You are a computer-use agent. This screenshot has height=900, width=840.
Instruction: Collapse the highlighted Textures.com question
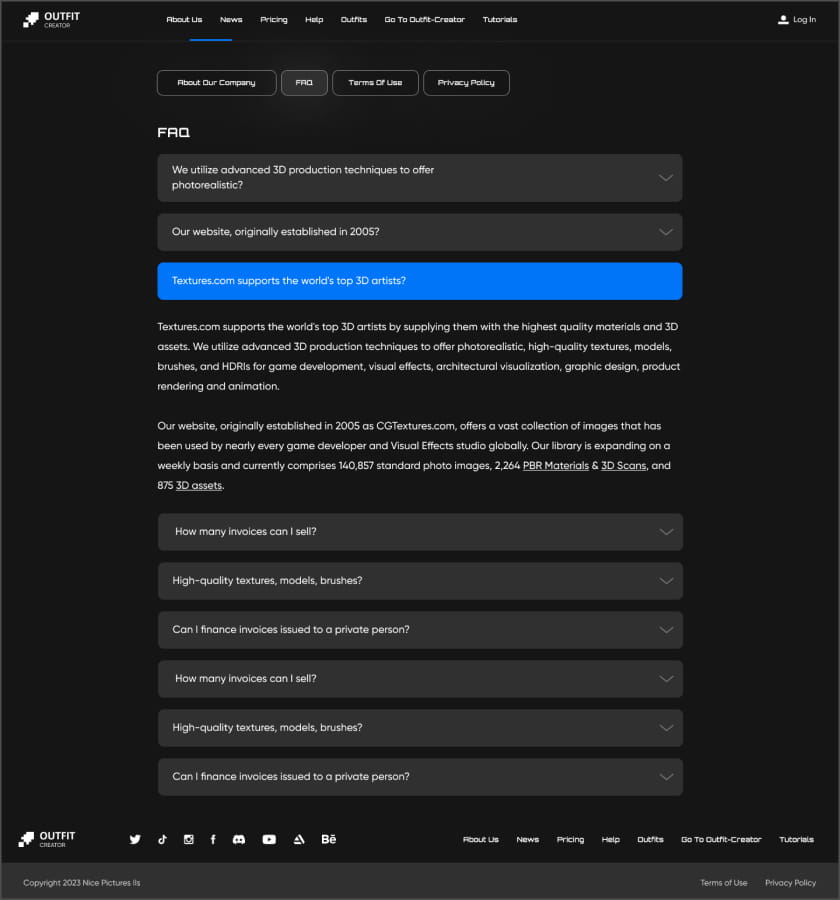point(419,281)
